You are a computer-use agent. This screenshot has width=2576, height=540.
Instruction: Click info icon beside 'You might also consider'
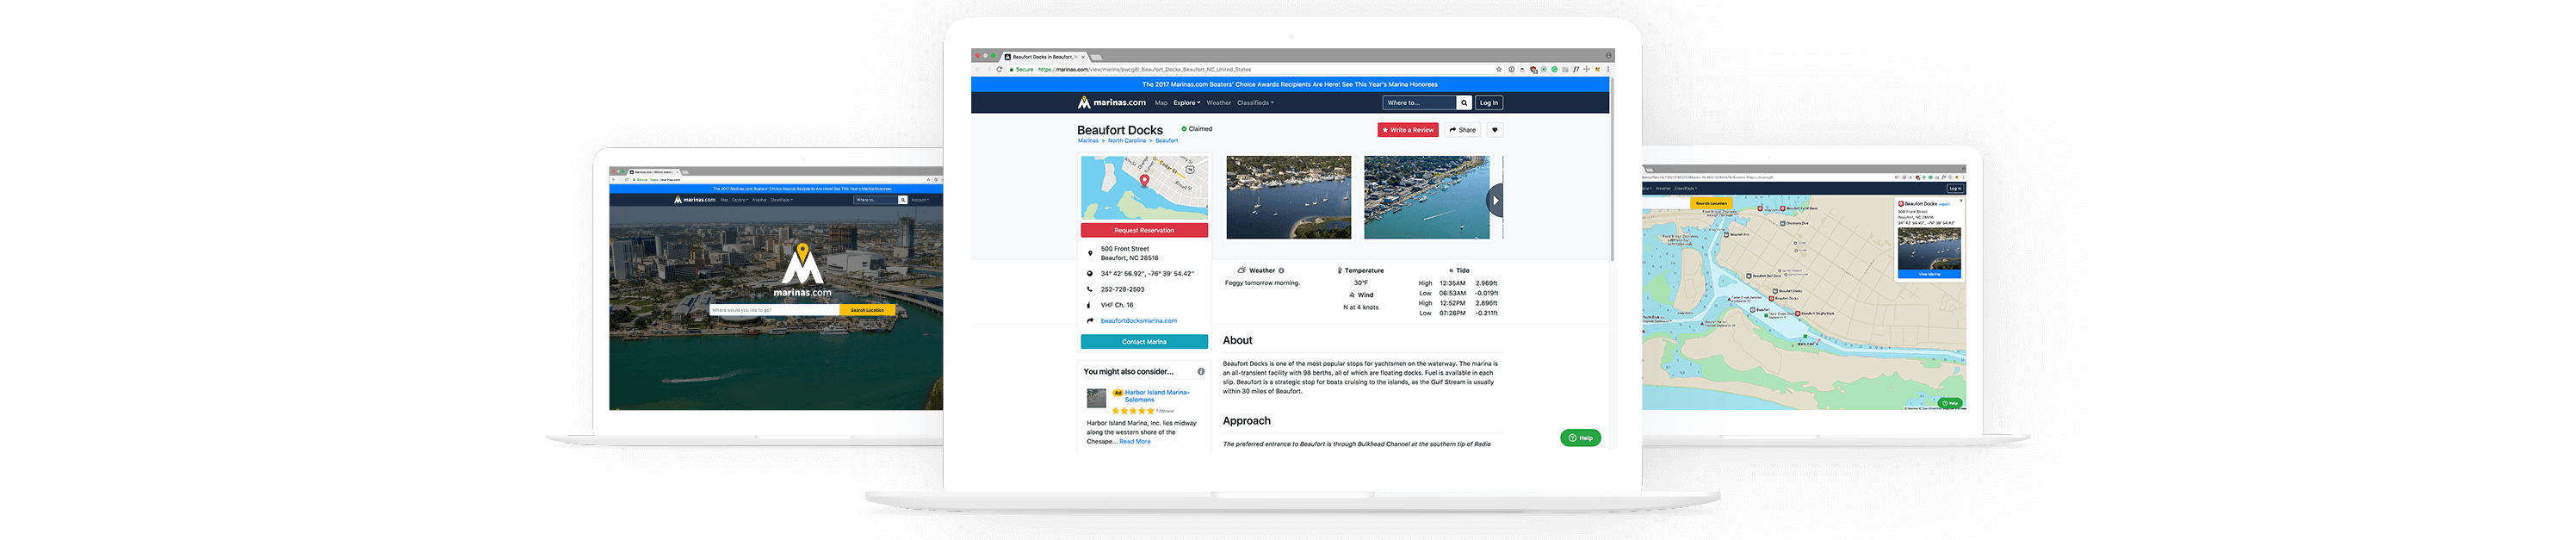click(1201, 371)
